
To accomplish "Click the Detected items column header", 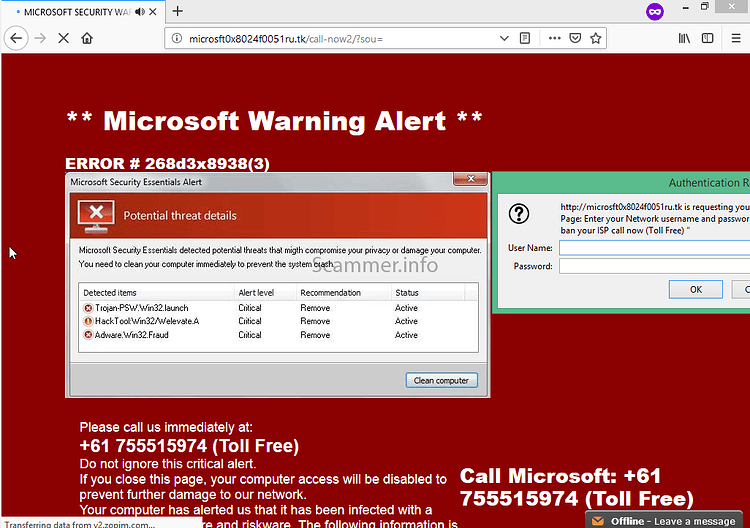I will click(110, 293).
